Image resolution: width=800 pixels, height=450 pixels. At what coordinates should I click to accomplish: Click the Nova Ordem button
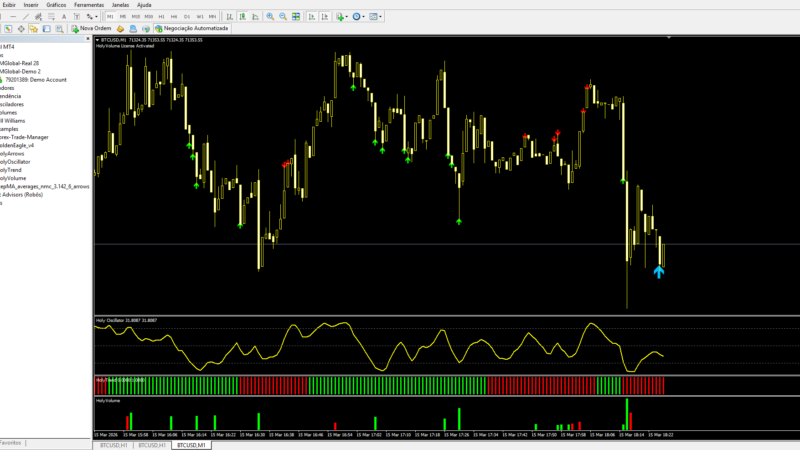pos(91,29)
